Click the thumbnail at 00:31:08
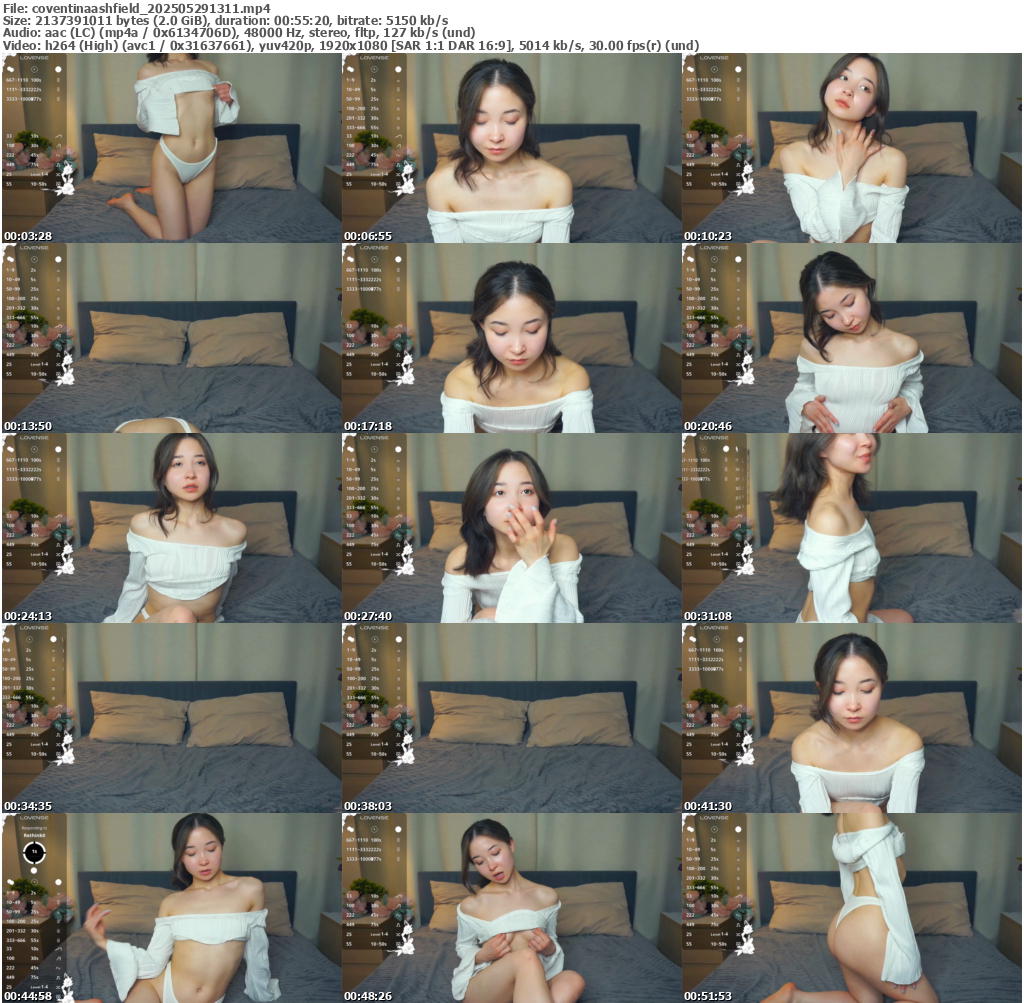 (851, 528)
